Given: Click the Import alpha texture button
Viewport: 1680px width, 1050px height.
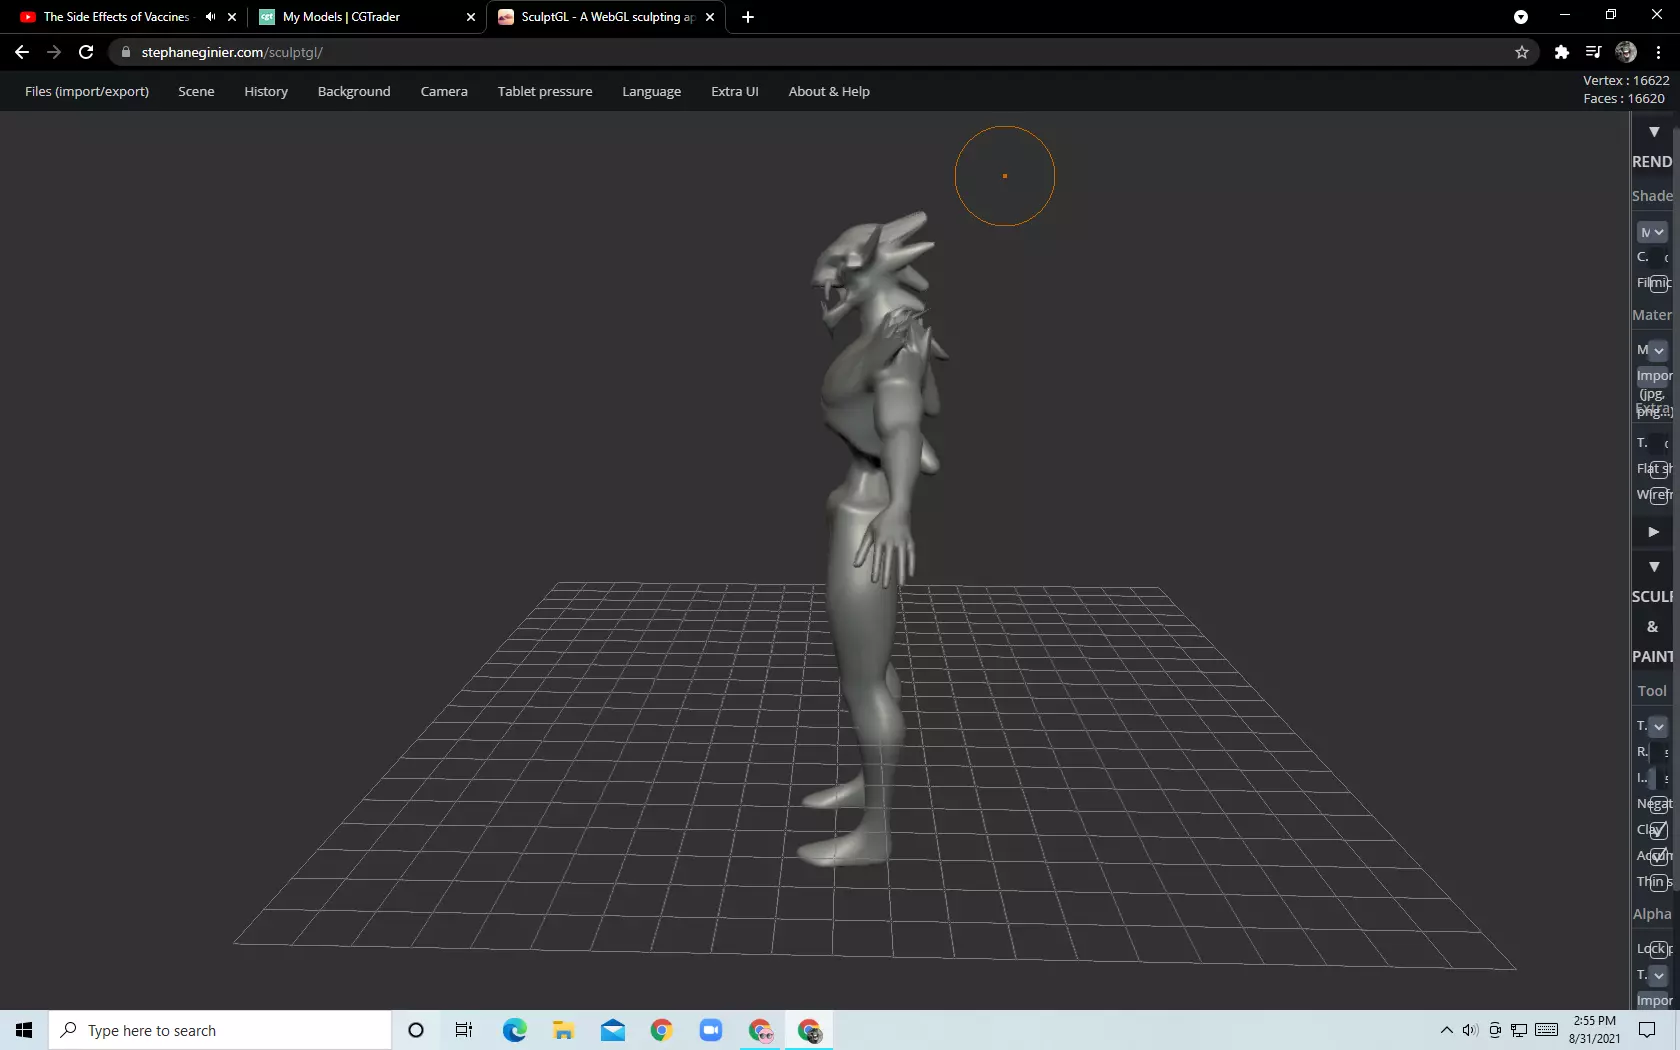Looking at the screenshot, I should [x=1654, y=1000].
